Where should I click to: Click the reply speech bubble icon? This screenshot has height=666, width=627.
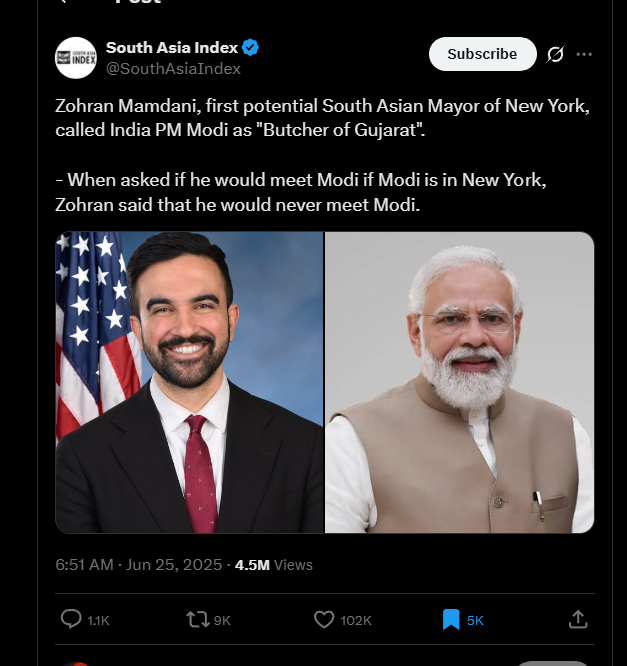click(x=71, y=620)
